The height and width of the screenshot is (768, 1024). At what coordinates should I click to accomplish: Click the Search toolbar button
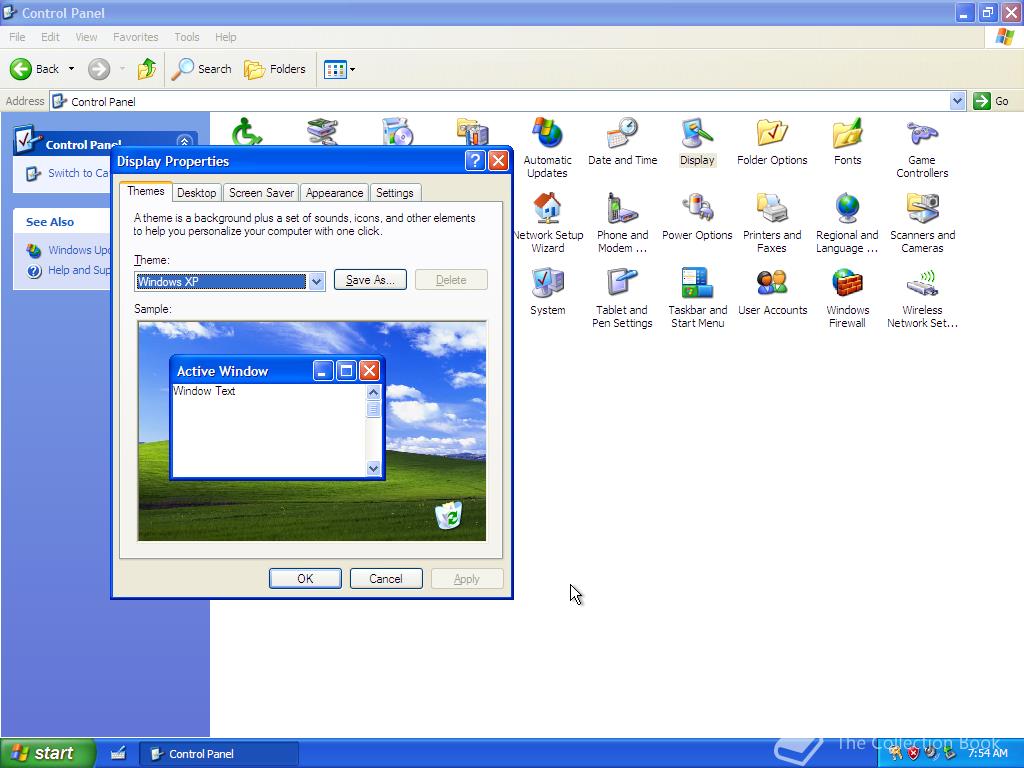[201, 69]
